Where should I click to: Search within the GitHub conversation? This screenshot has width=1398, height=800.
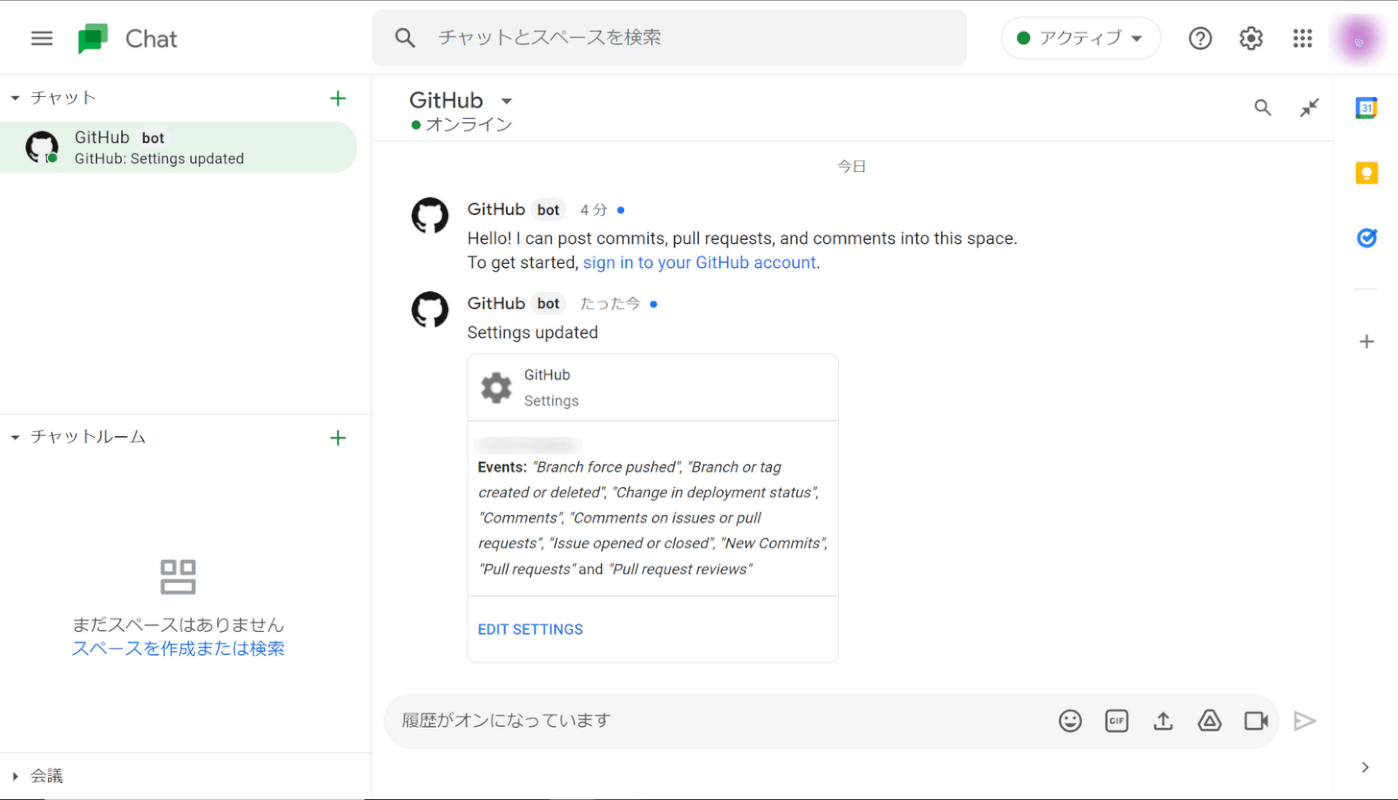[1263, 108]
